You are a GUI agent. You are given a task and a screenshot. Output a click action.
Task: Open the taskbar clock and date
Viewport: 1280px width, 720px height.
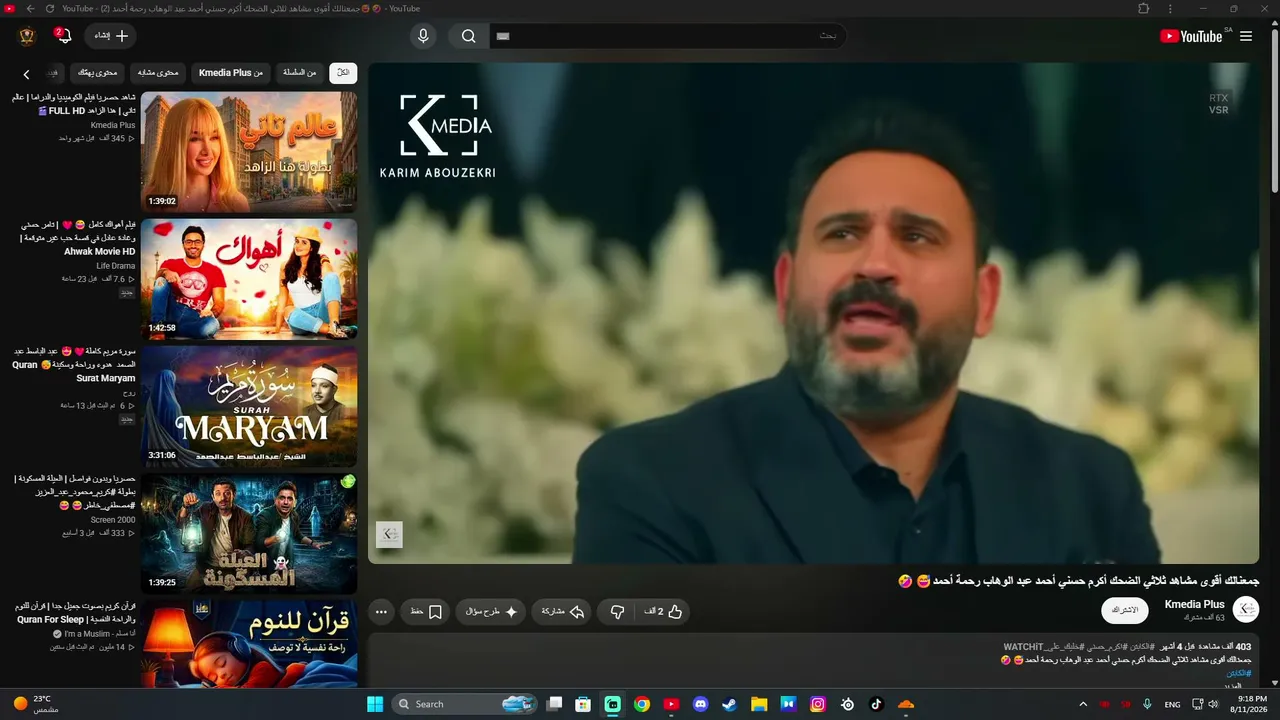(1251, 704)
